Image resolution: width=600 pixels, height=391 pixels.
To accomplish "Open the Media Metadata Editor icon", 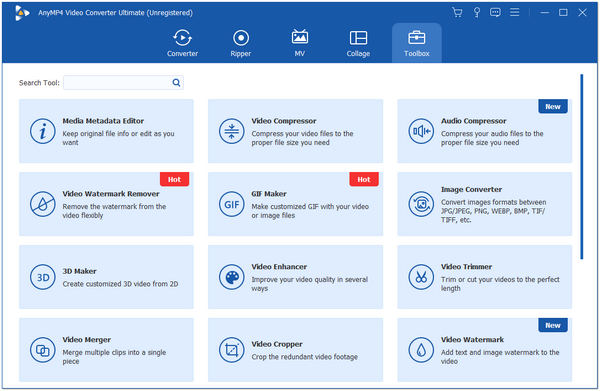I will (42, 131).
